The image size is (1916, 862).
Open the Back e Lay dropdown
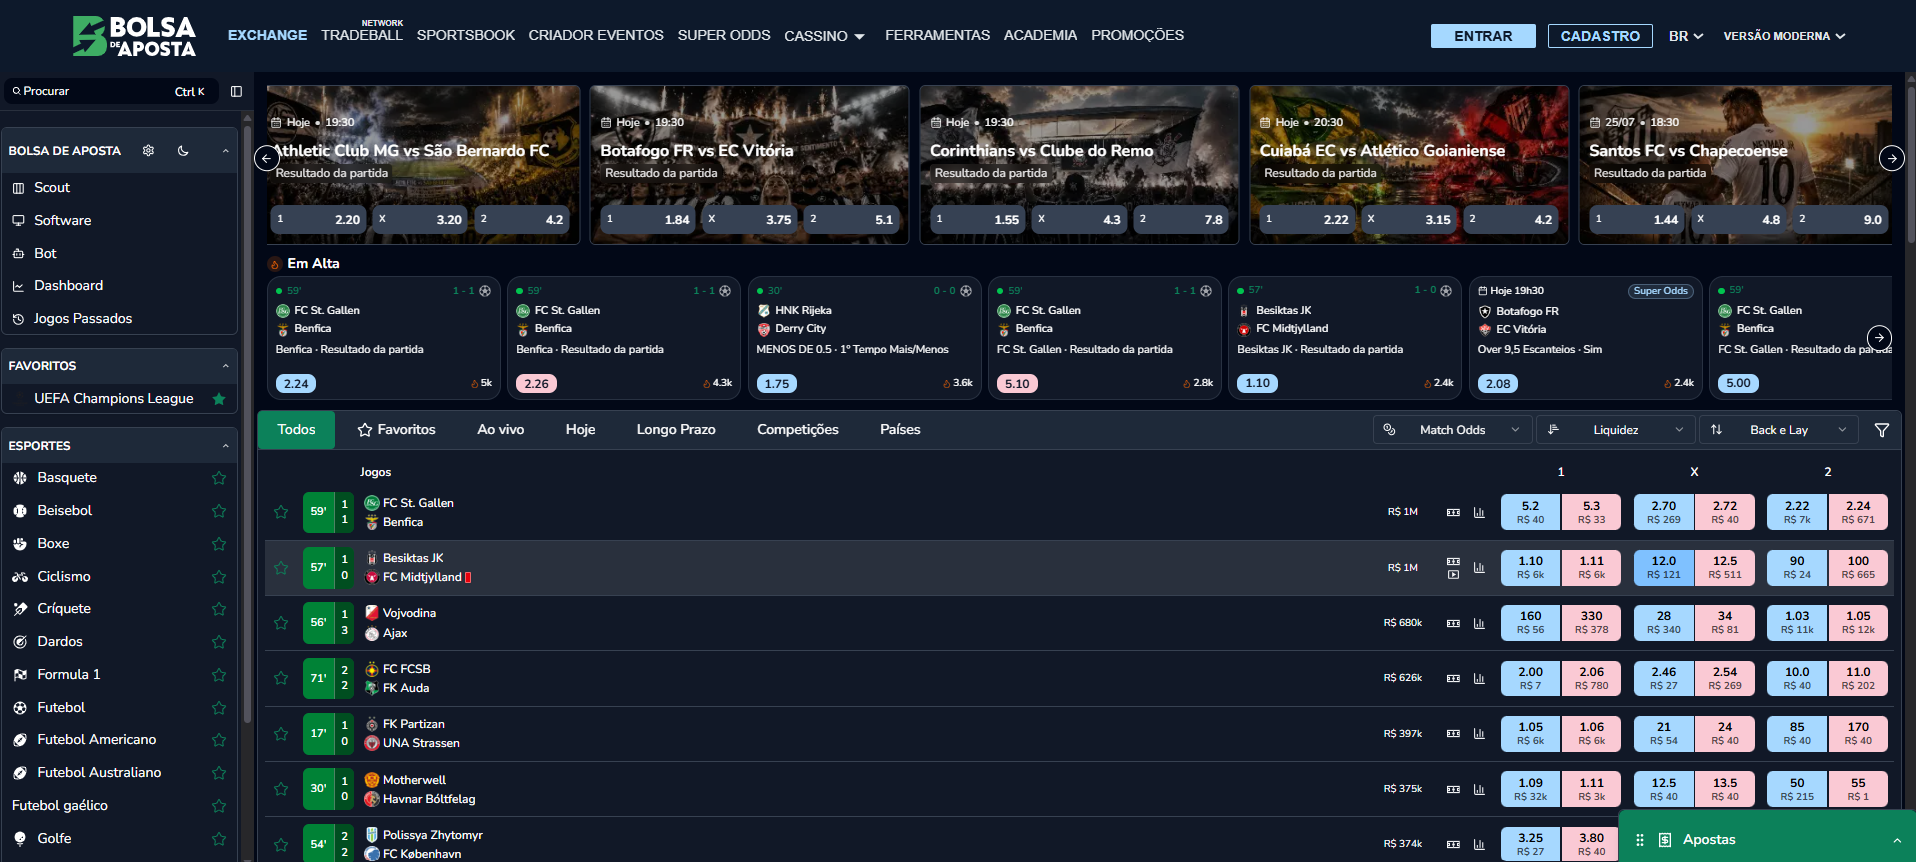tap(1779, 430)
